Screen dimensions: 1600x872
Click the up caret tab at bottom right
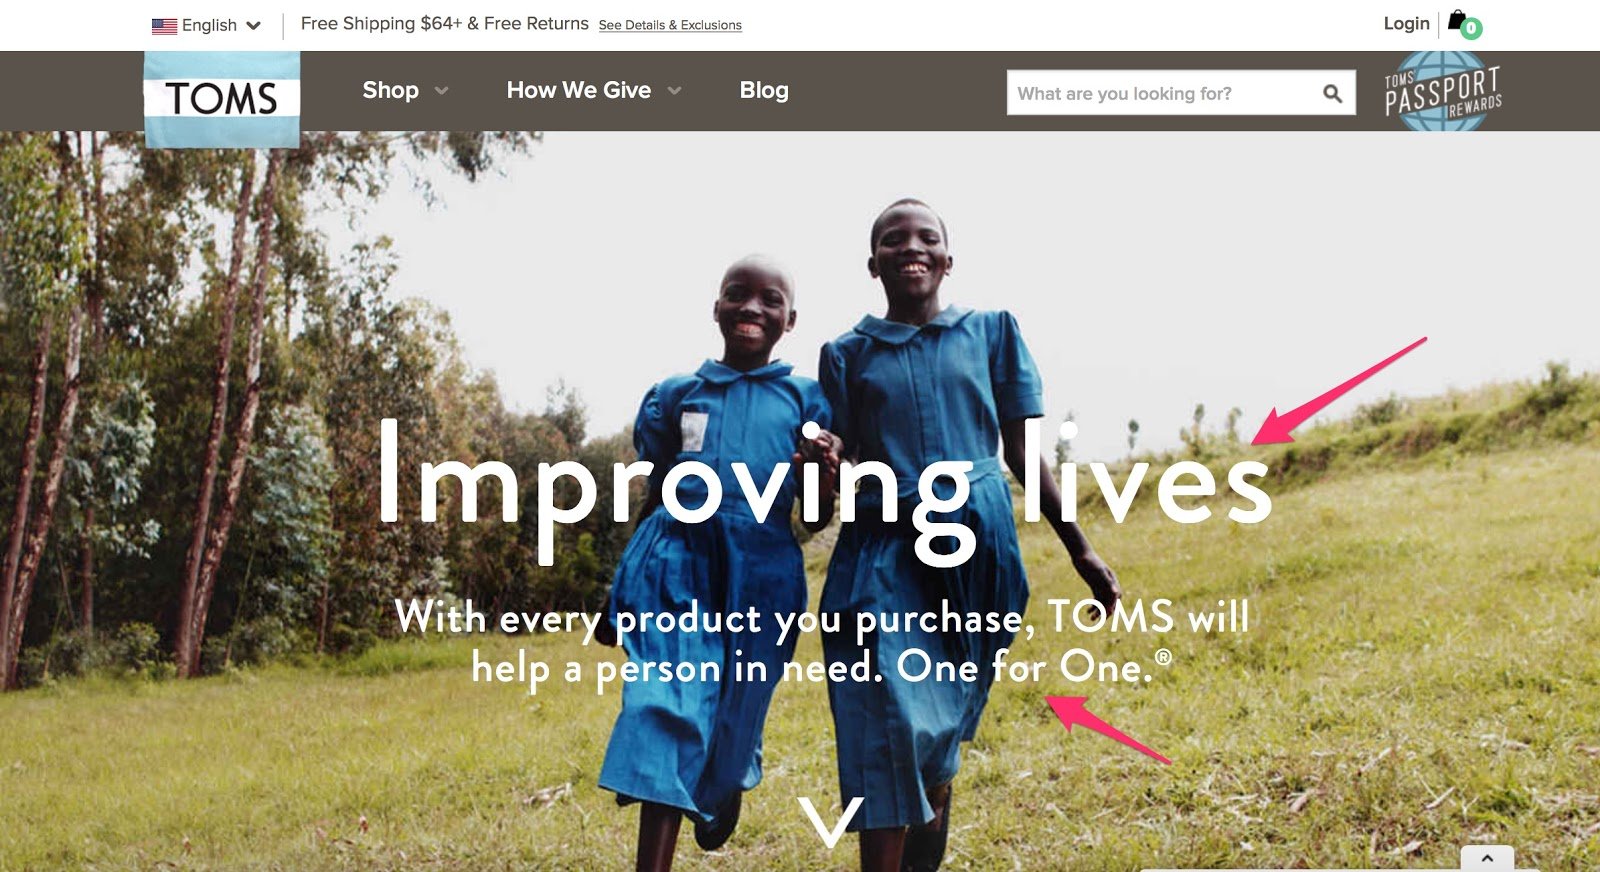pyautogui.click(x=1487, y=859)
